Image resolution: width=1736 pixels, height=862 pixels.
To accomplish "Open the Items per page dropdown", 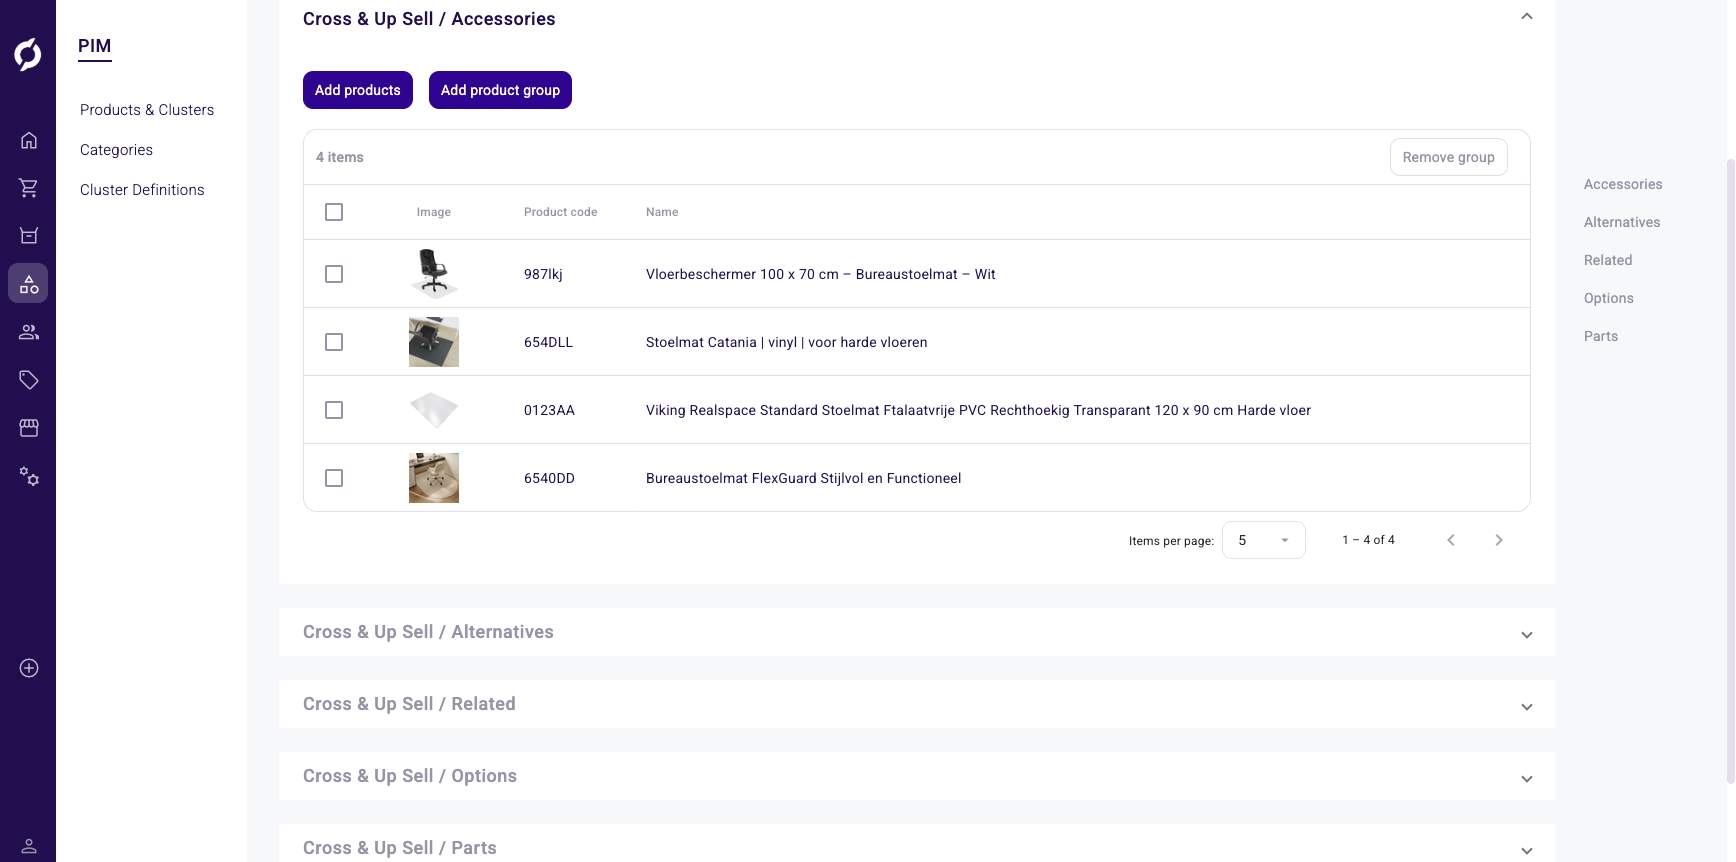I will 1264,540.
